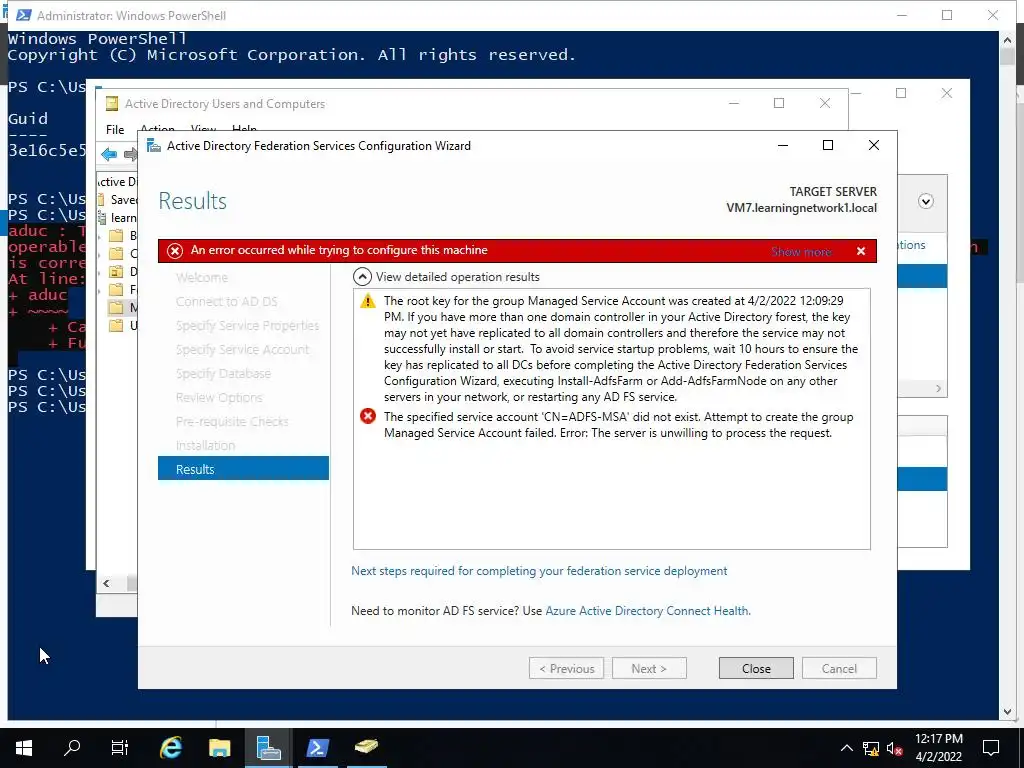Launch Internet Explorer from the taskbar

click(x=170, y=748)
